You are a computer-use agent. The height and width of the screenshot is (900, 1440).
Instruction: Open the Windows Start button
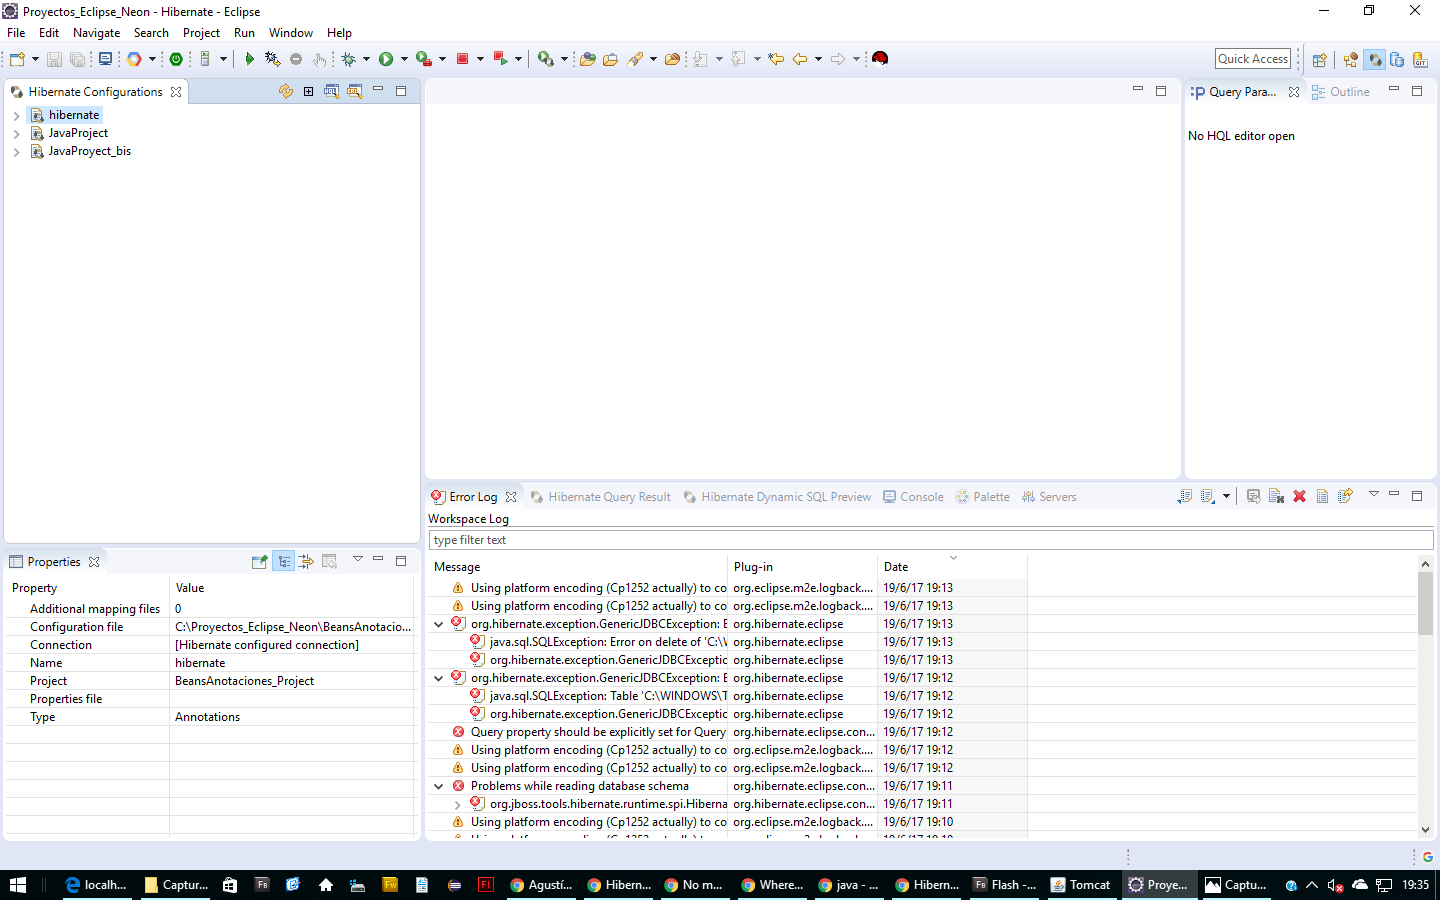click(18, 884)
